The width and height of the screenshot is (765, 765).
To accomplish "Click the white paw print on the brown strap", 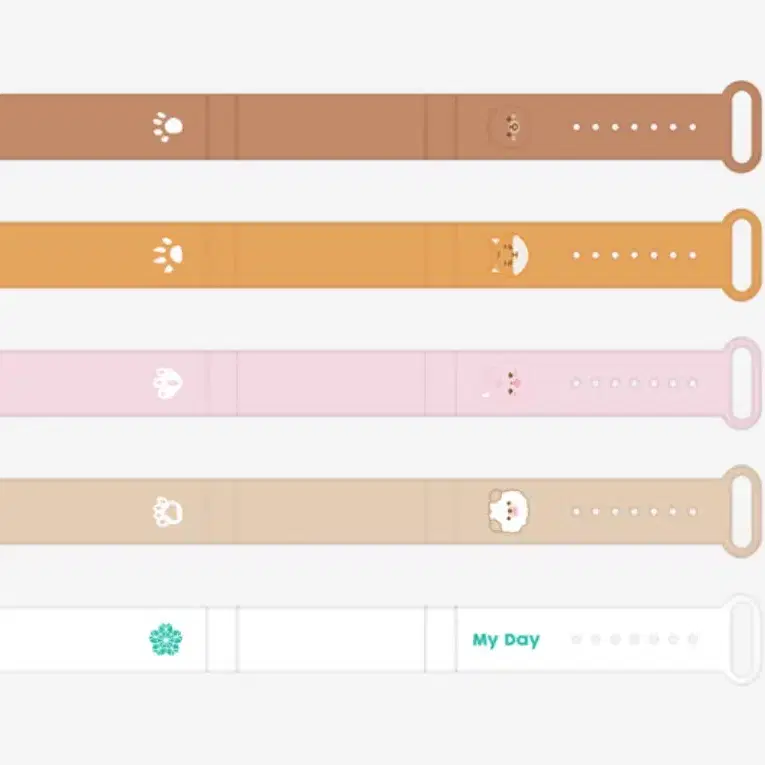I will pos(167,127).
